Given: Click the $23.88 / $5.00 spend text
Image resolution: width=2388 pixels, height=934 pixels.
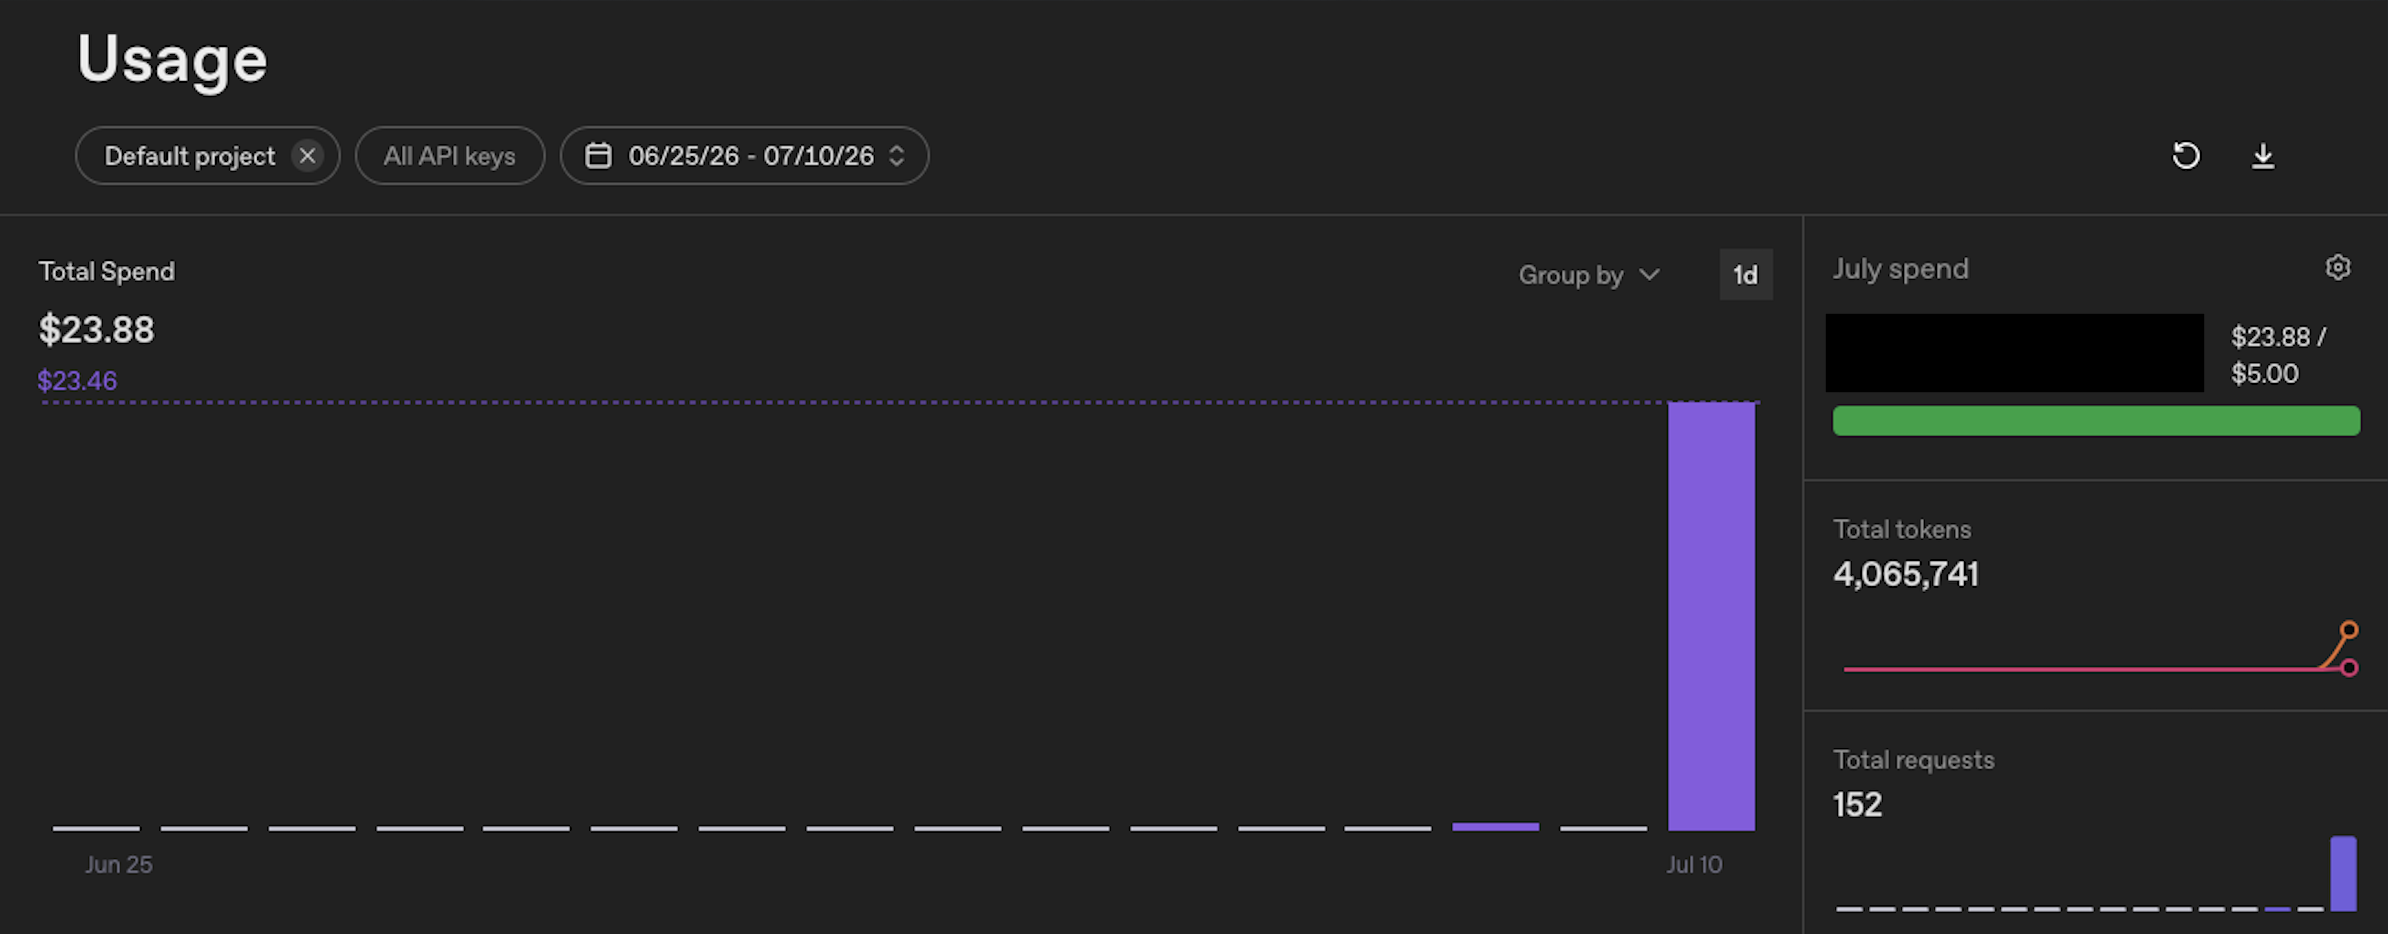Looking at the screenshot, I should (2279, 355).
